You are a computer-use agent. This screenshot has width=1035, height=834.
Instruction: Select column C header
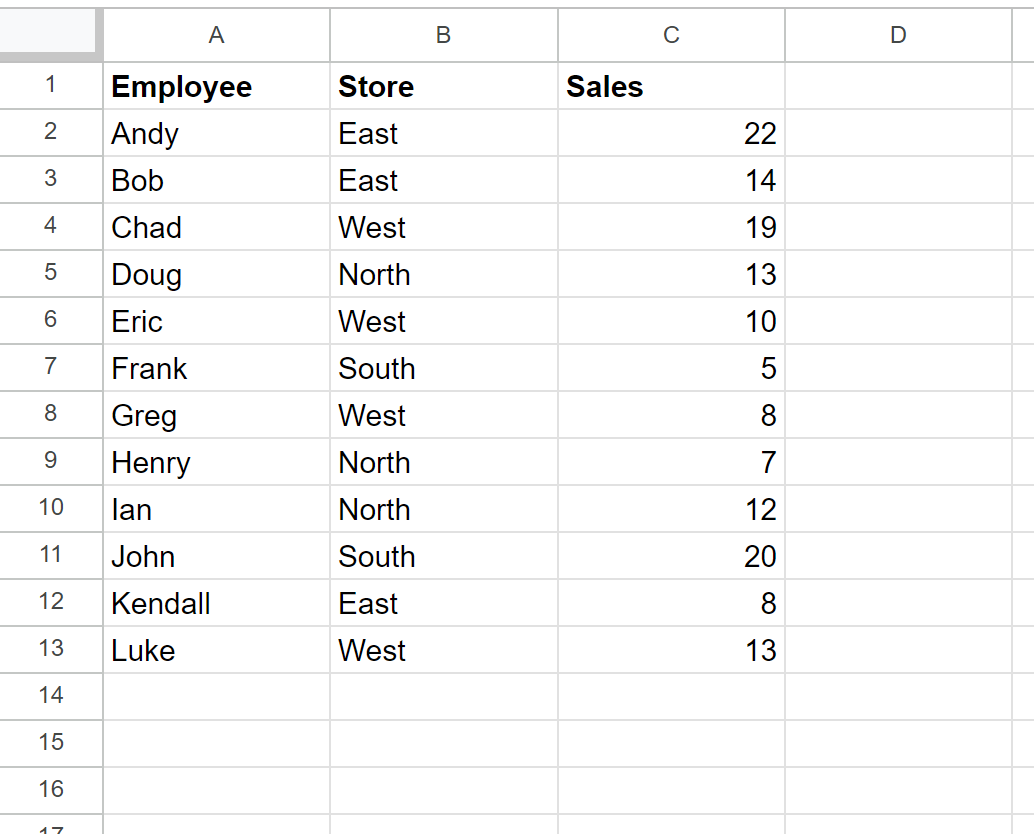coord(671,35)
